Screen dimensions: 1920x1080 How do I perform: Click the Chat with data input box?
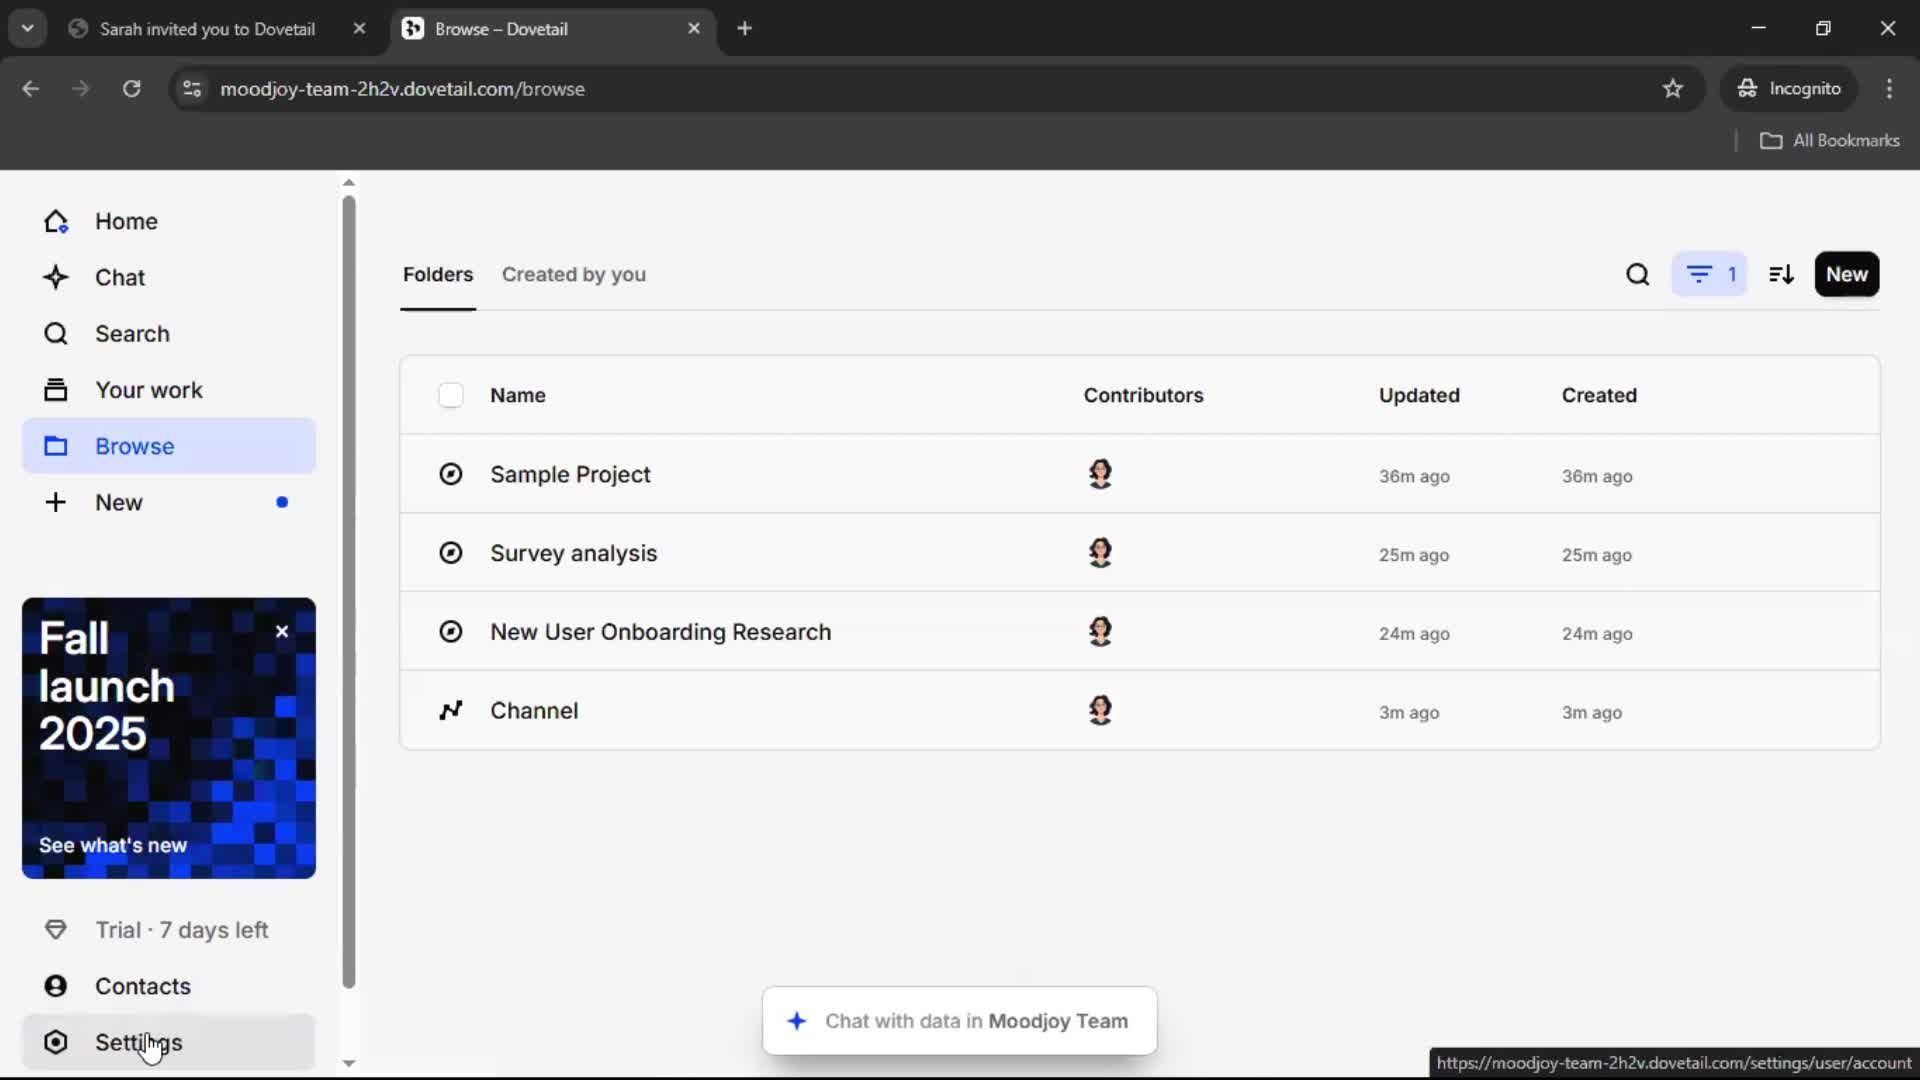tap(959, 1021)
